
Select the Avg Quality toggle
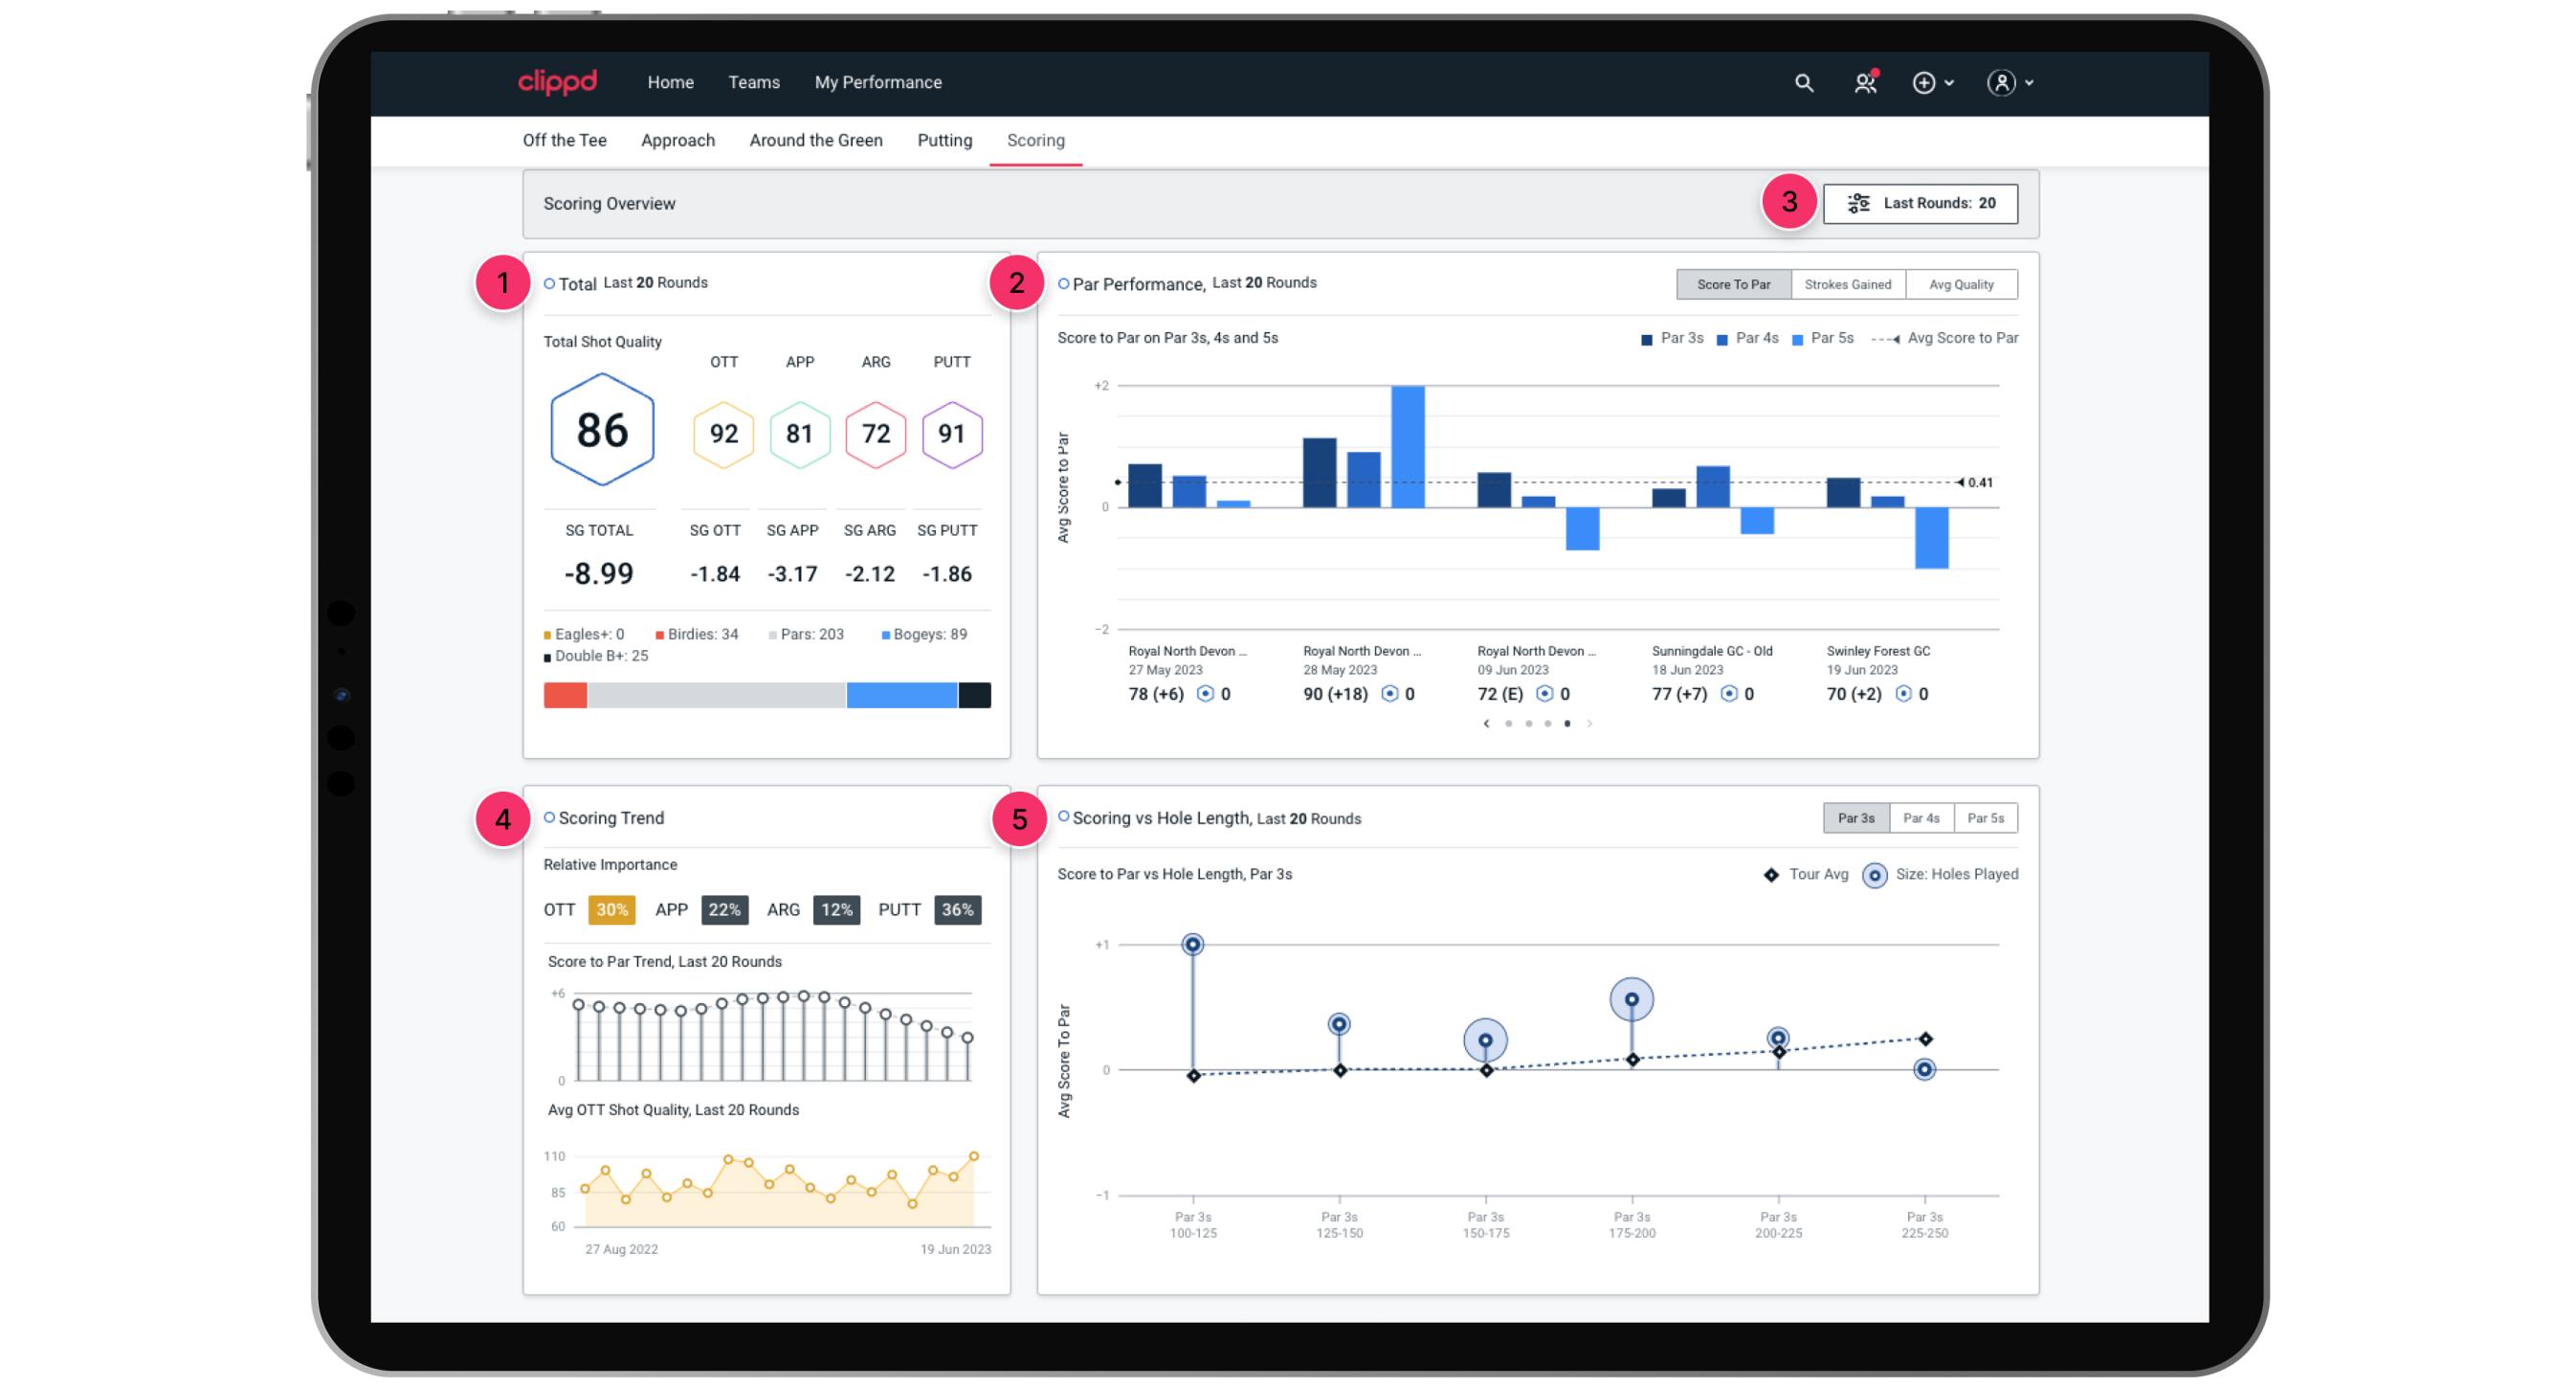(x=1960, y=285)
